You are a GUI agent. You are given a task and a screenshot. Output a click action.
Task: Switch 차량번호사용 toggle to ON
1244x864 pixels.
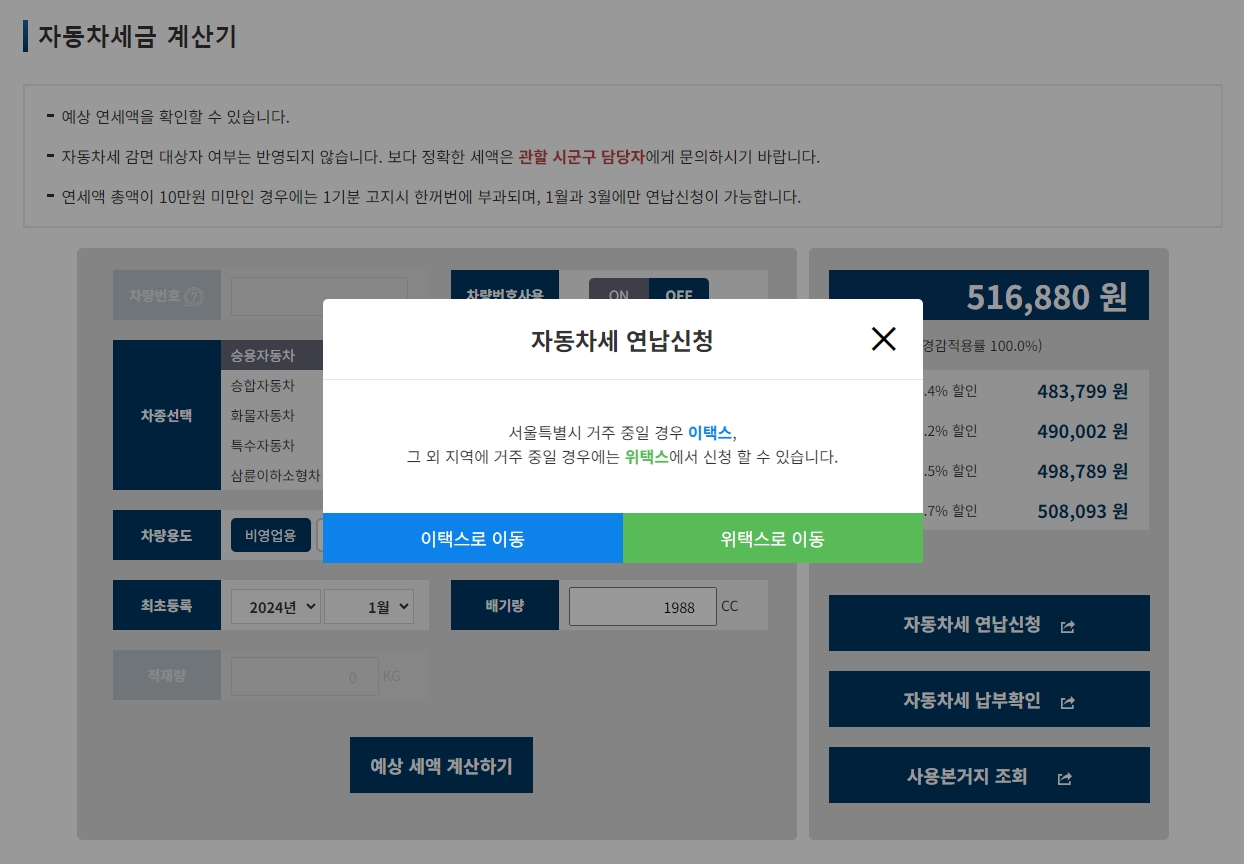617,295
